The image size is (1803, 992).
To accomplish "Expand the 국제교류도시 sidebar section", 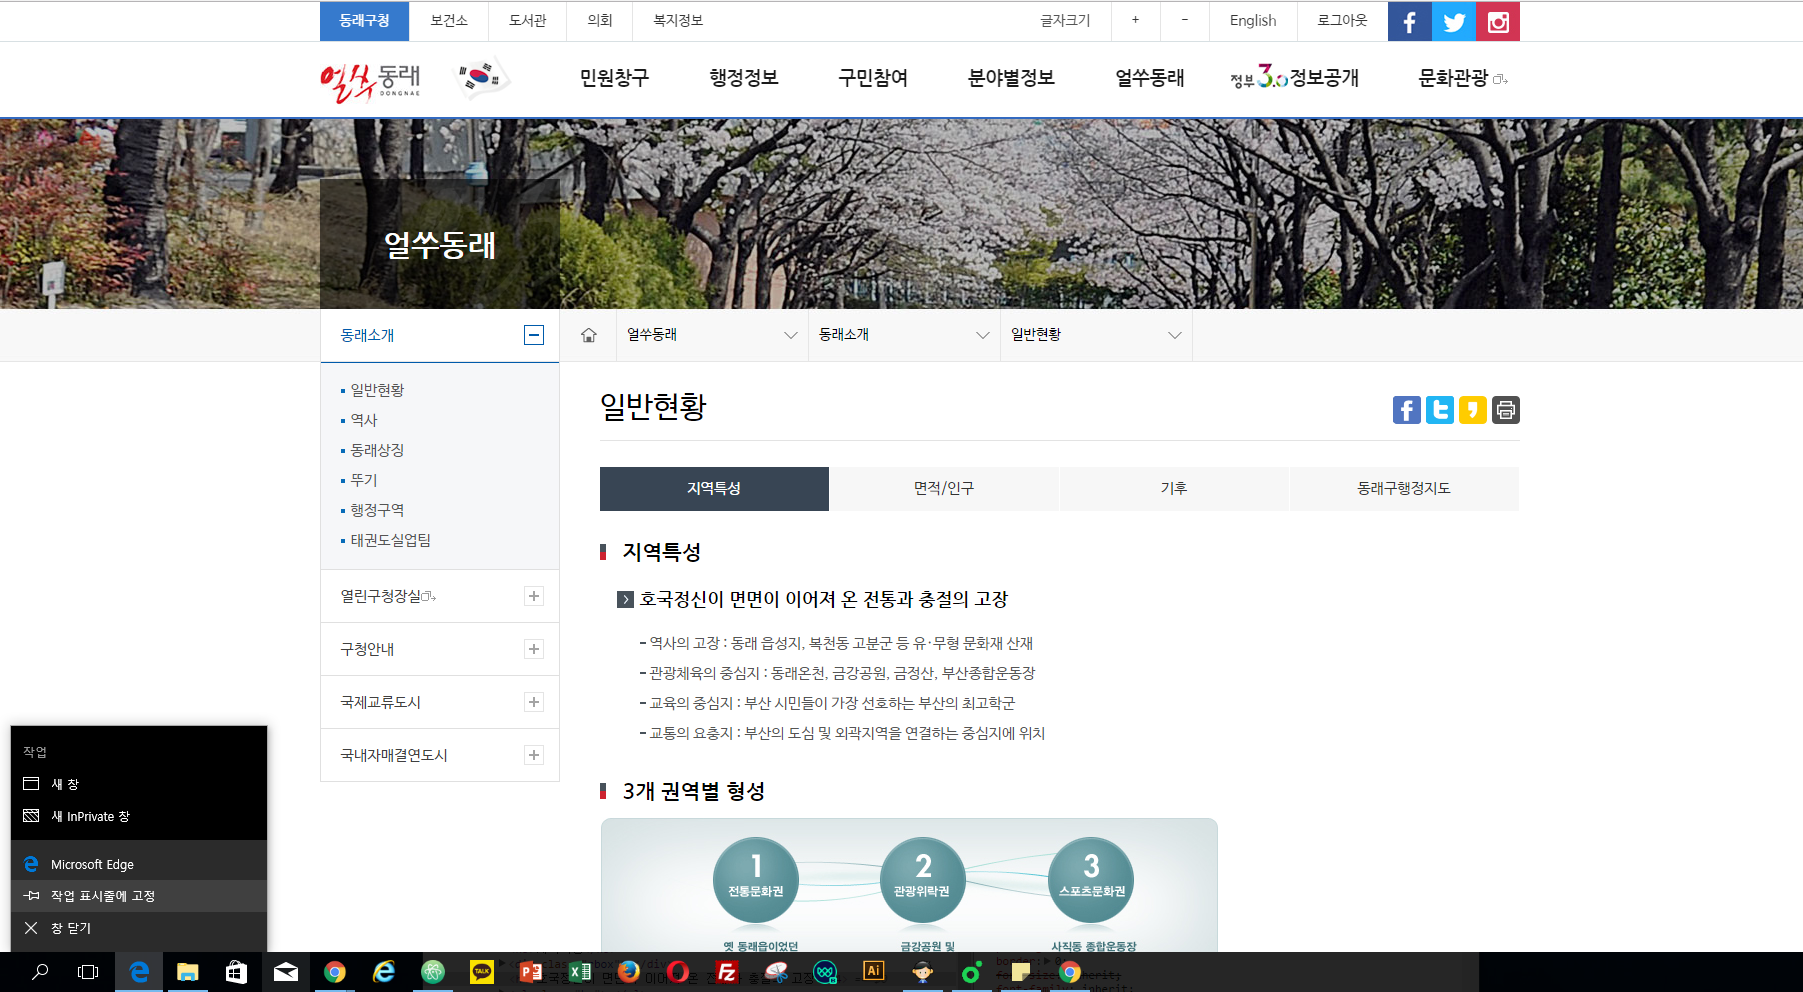I will [x=535, y=702].
